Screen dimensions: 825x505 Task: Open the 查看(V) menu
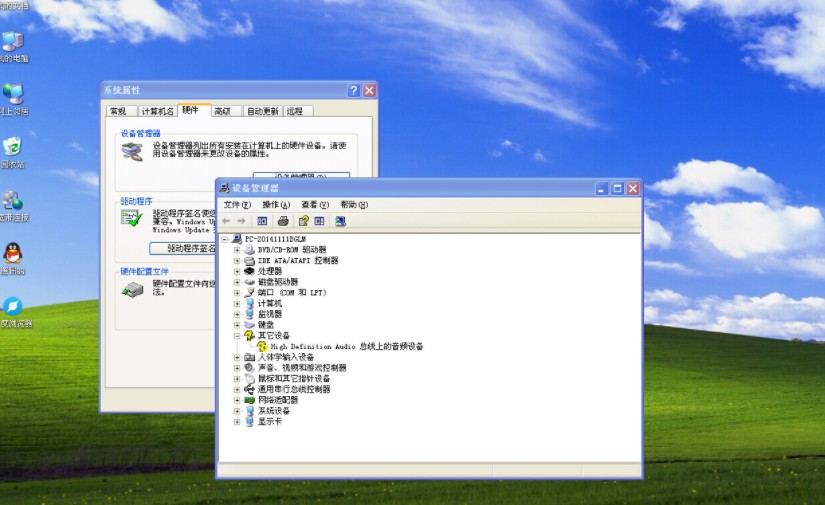point(315,205)
